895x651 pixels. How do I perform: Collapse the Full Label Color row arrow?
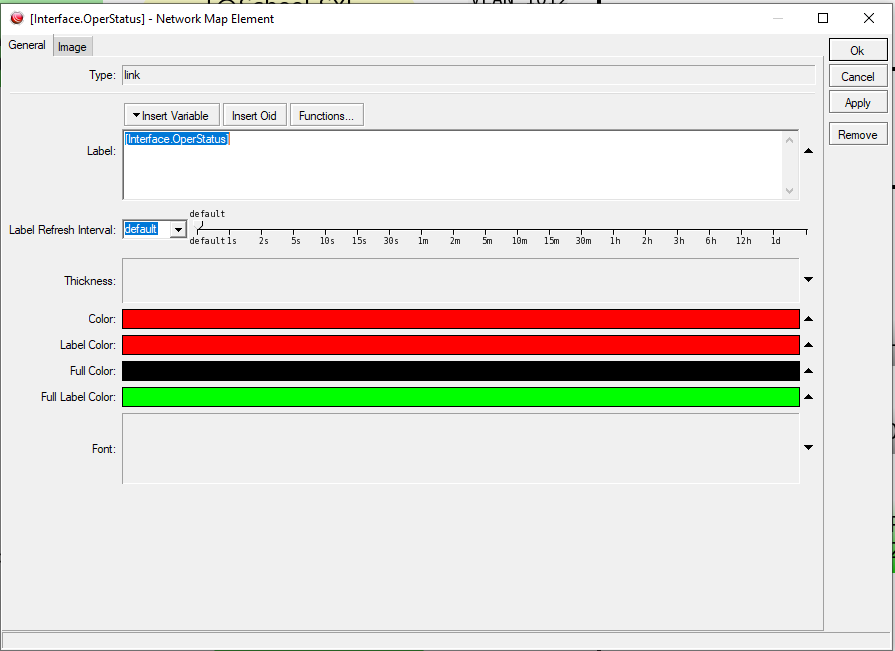[x=808, y=397]
